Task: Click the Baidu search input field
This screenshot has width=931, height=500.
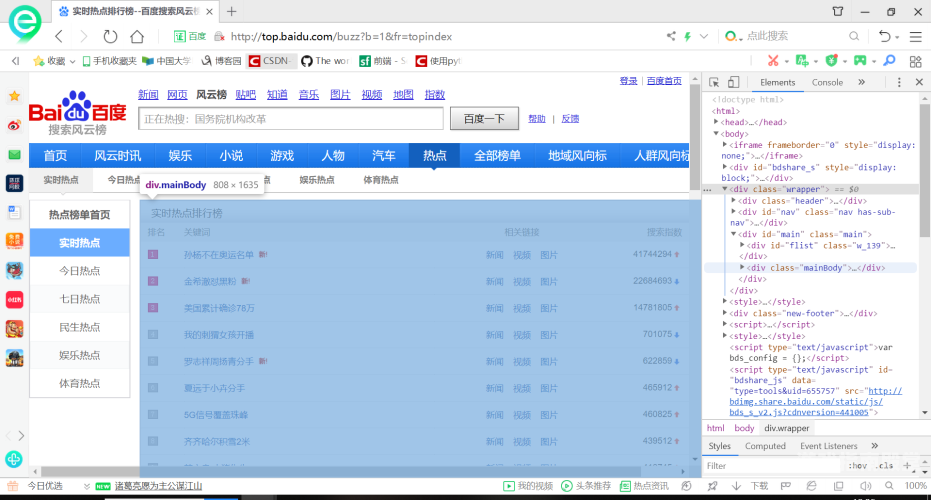Action: pyautogui.click(x=291, y=119)
